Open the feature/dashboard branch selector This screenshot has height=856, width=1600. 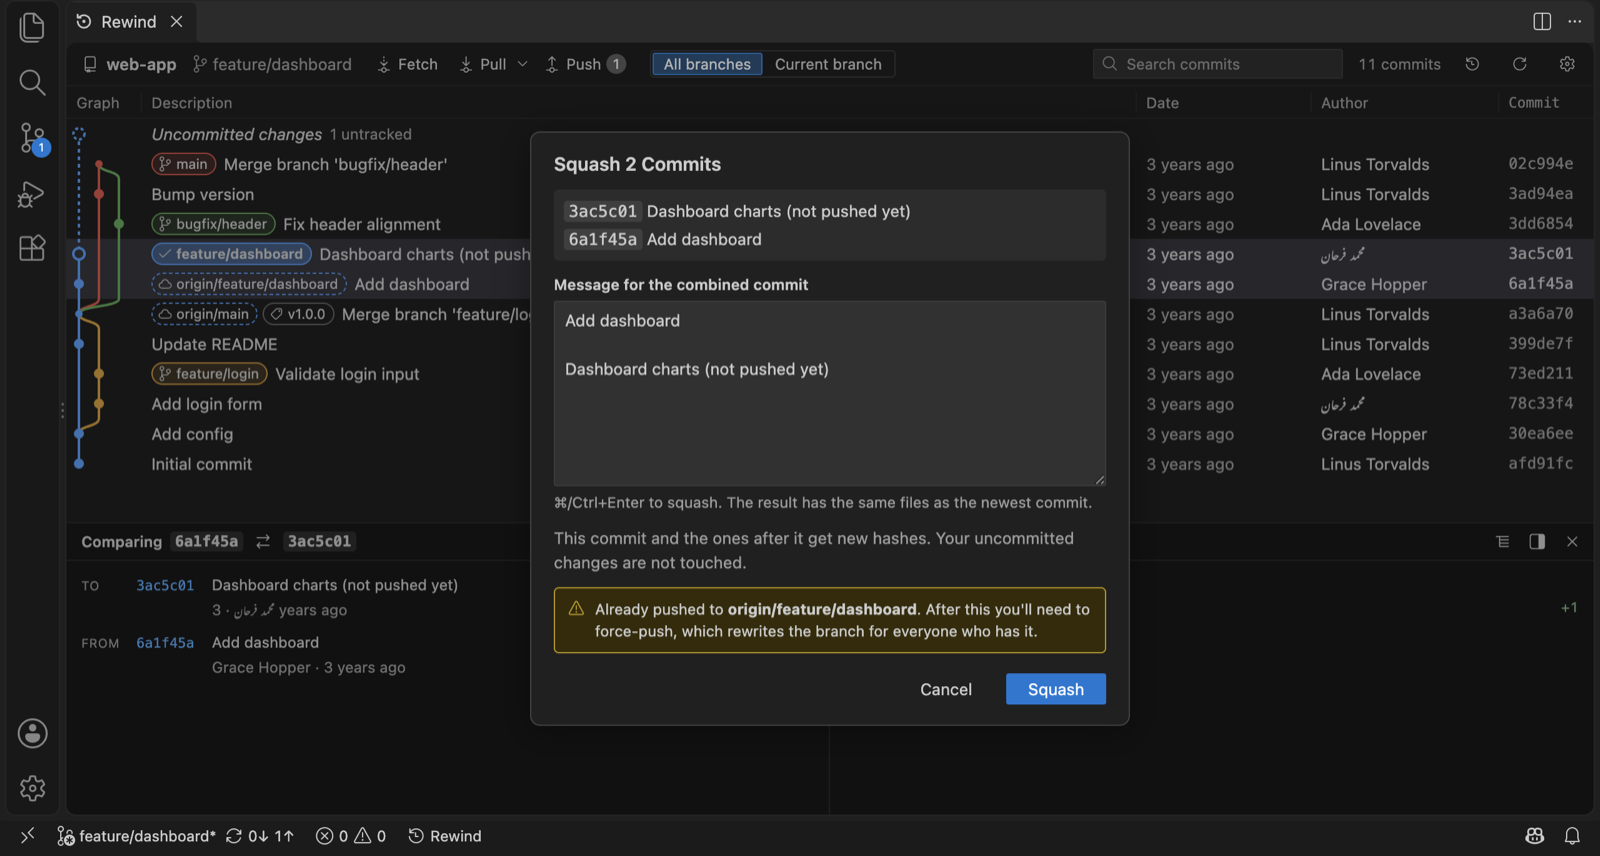(272, 64)
